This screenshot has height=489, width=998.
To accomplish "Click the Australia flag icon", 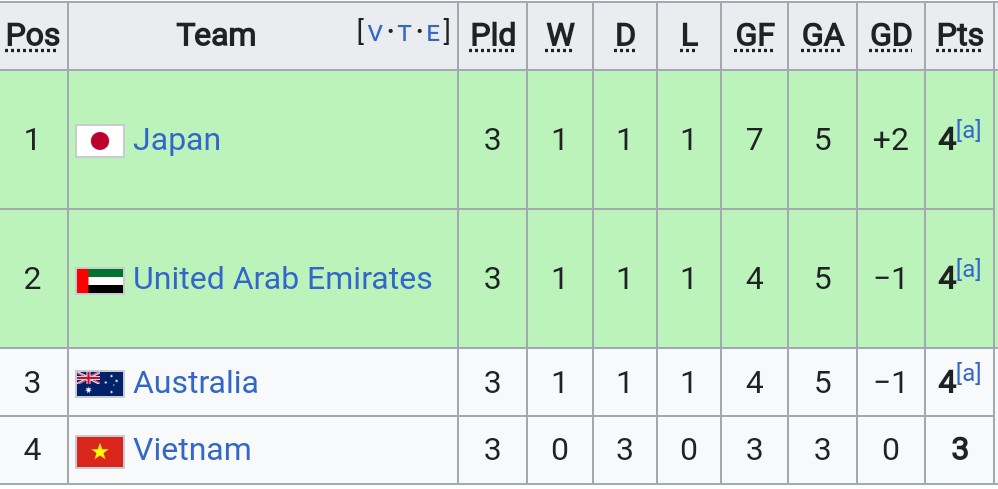I will 100,384.
